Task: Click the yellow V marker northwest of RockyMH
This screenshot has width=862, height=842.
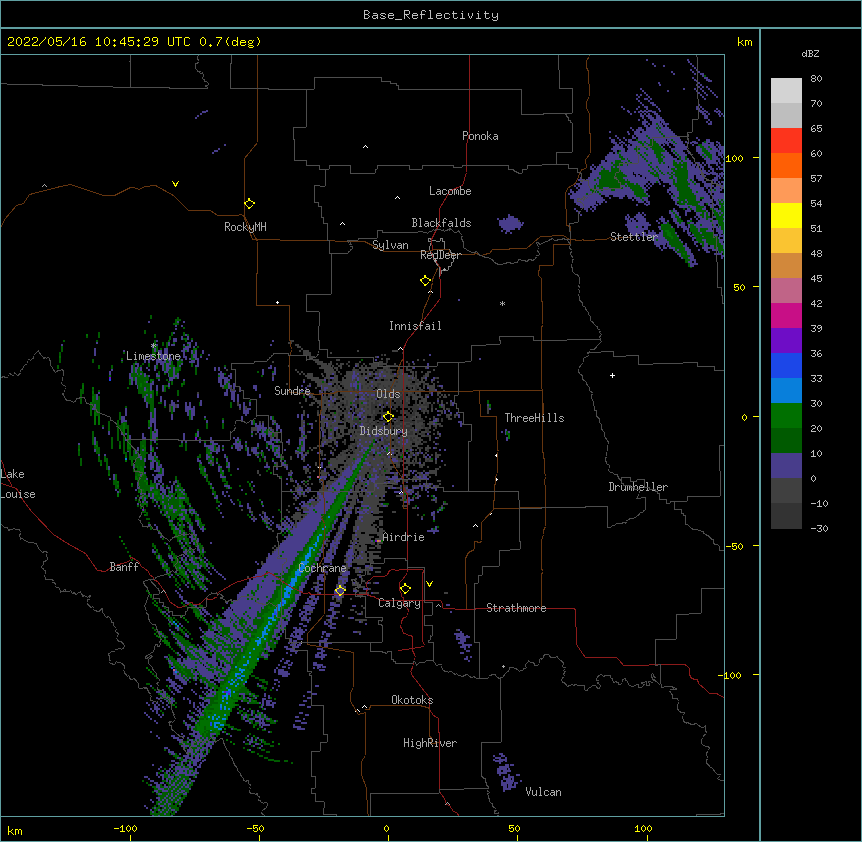Action: coord(175,184)
